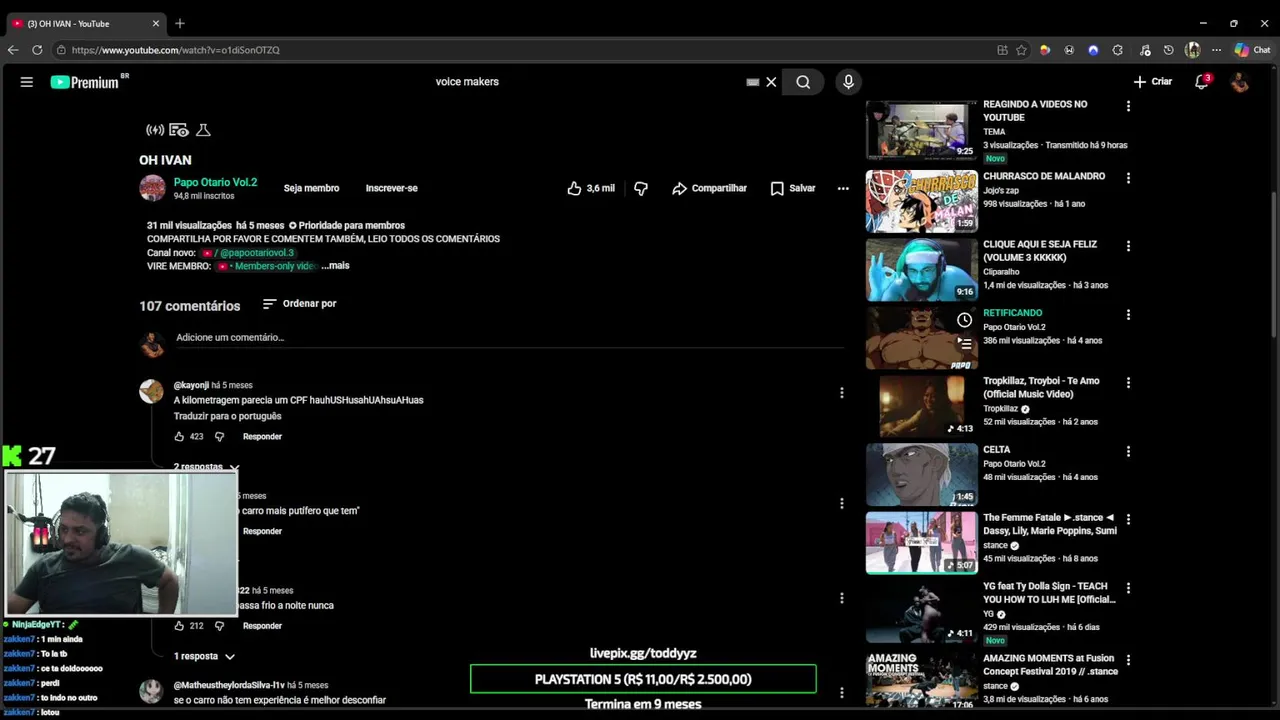Dislike the comment by @kayonji
1280x720 pixels.
click(220, 437)
